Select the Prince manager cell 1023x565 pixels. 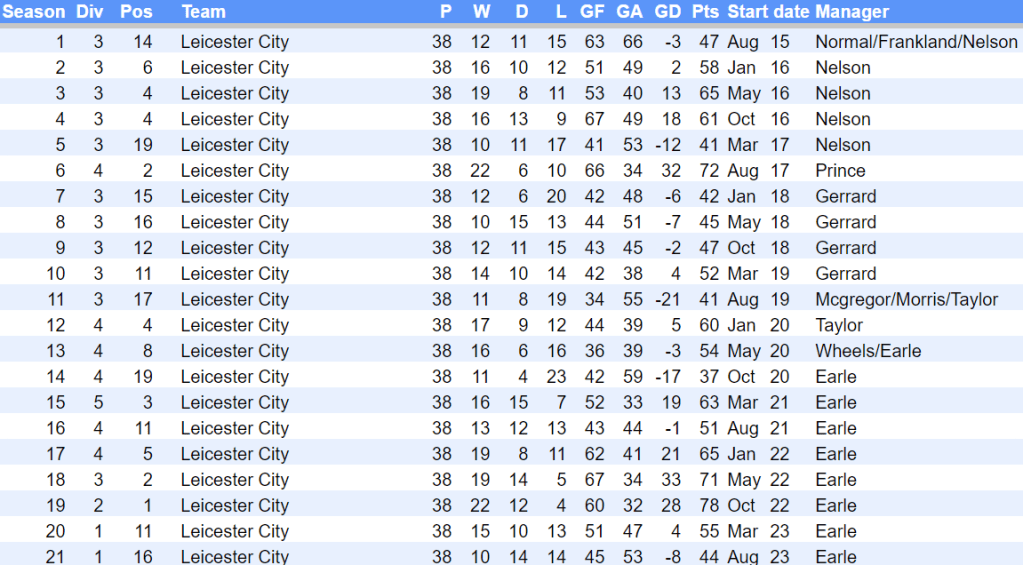tap(840, 171)
